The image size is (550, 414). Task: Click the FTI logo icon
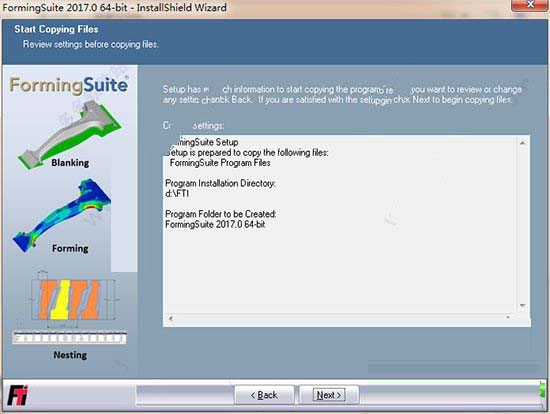coord(18,395)
